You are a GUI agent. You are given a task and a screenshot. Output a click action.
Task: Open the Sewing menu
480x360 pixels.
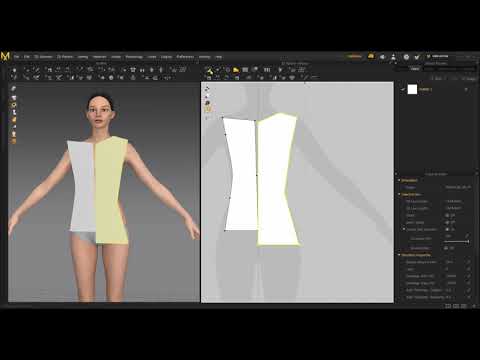(83, 57)
